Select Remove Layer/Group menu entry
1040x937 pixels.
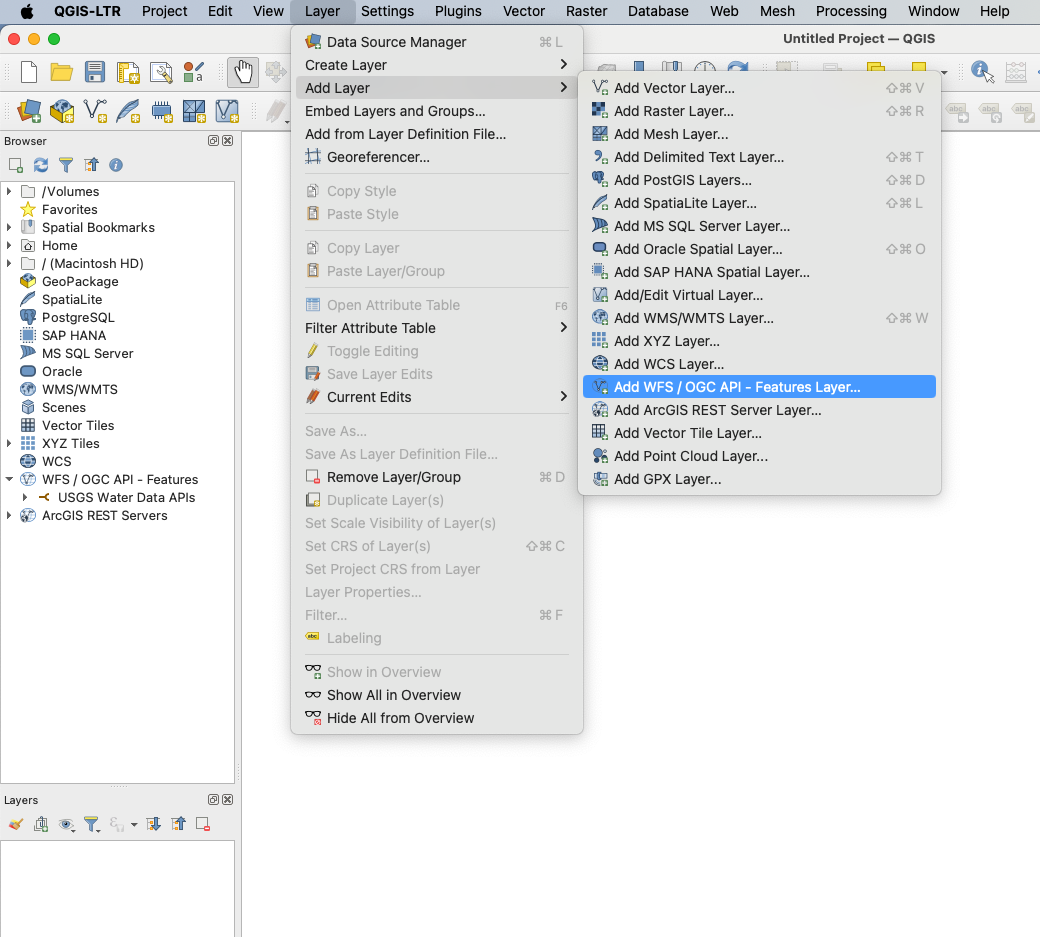(436, 477)
